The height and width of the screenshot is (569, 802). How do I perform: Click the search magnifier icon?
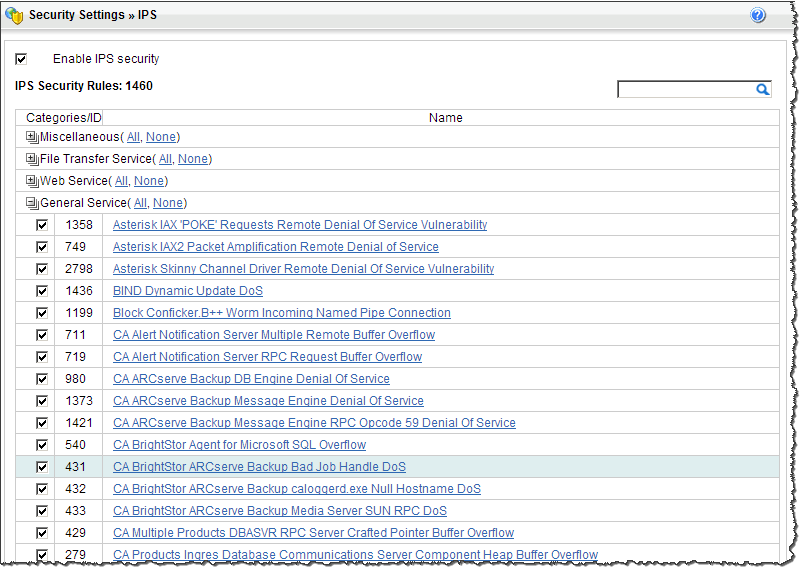(762, 90)
